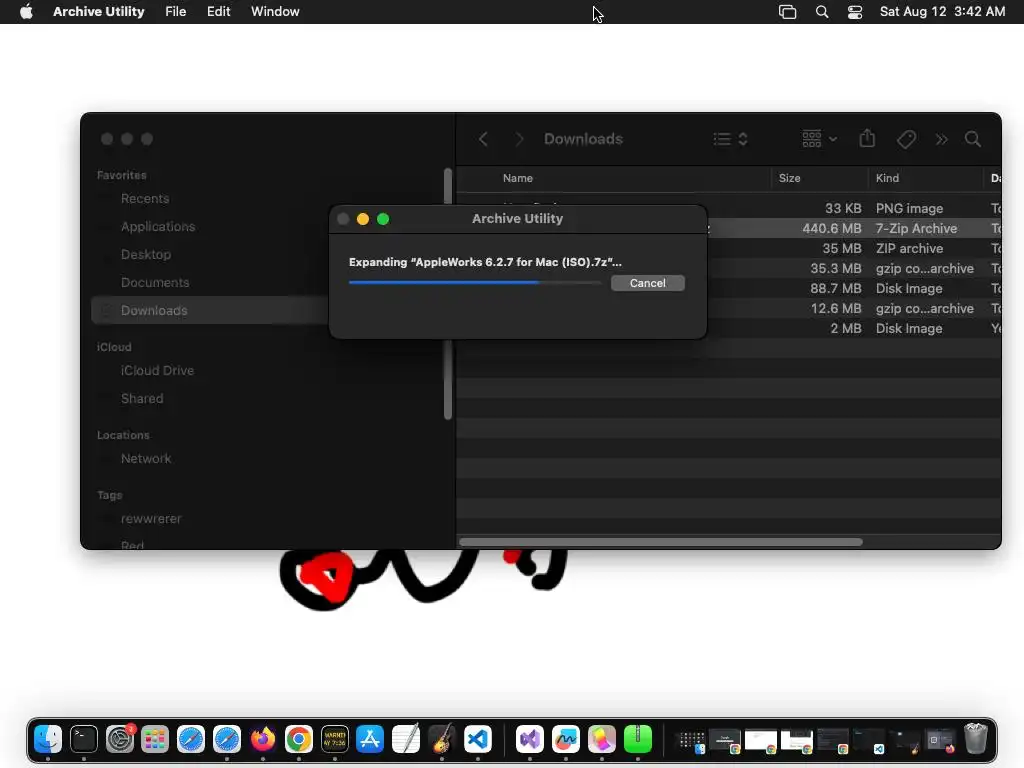Image resolution: width=1024 pixels, height=768 pixels.
Task: Open the Edit menu
Action: (218, 12)
